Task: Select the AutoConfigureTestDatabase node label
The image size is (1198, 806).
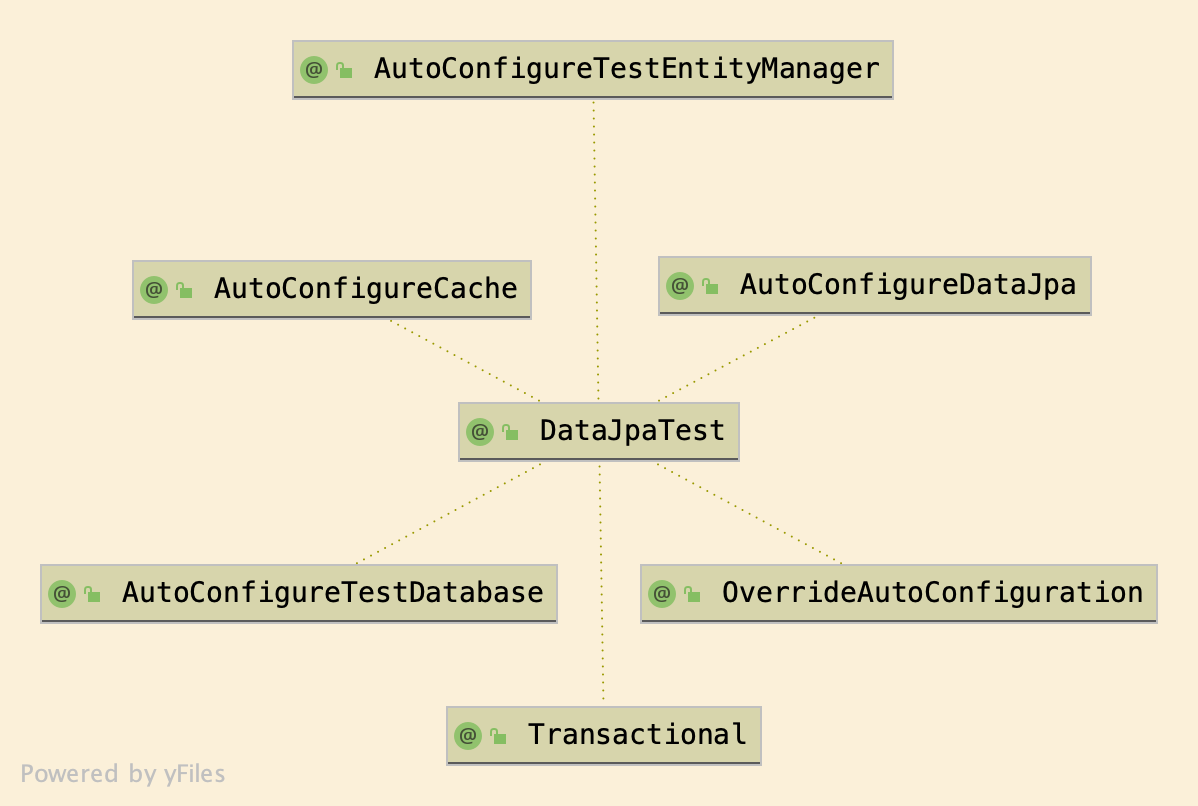Action: (332, 593)
